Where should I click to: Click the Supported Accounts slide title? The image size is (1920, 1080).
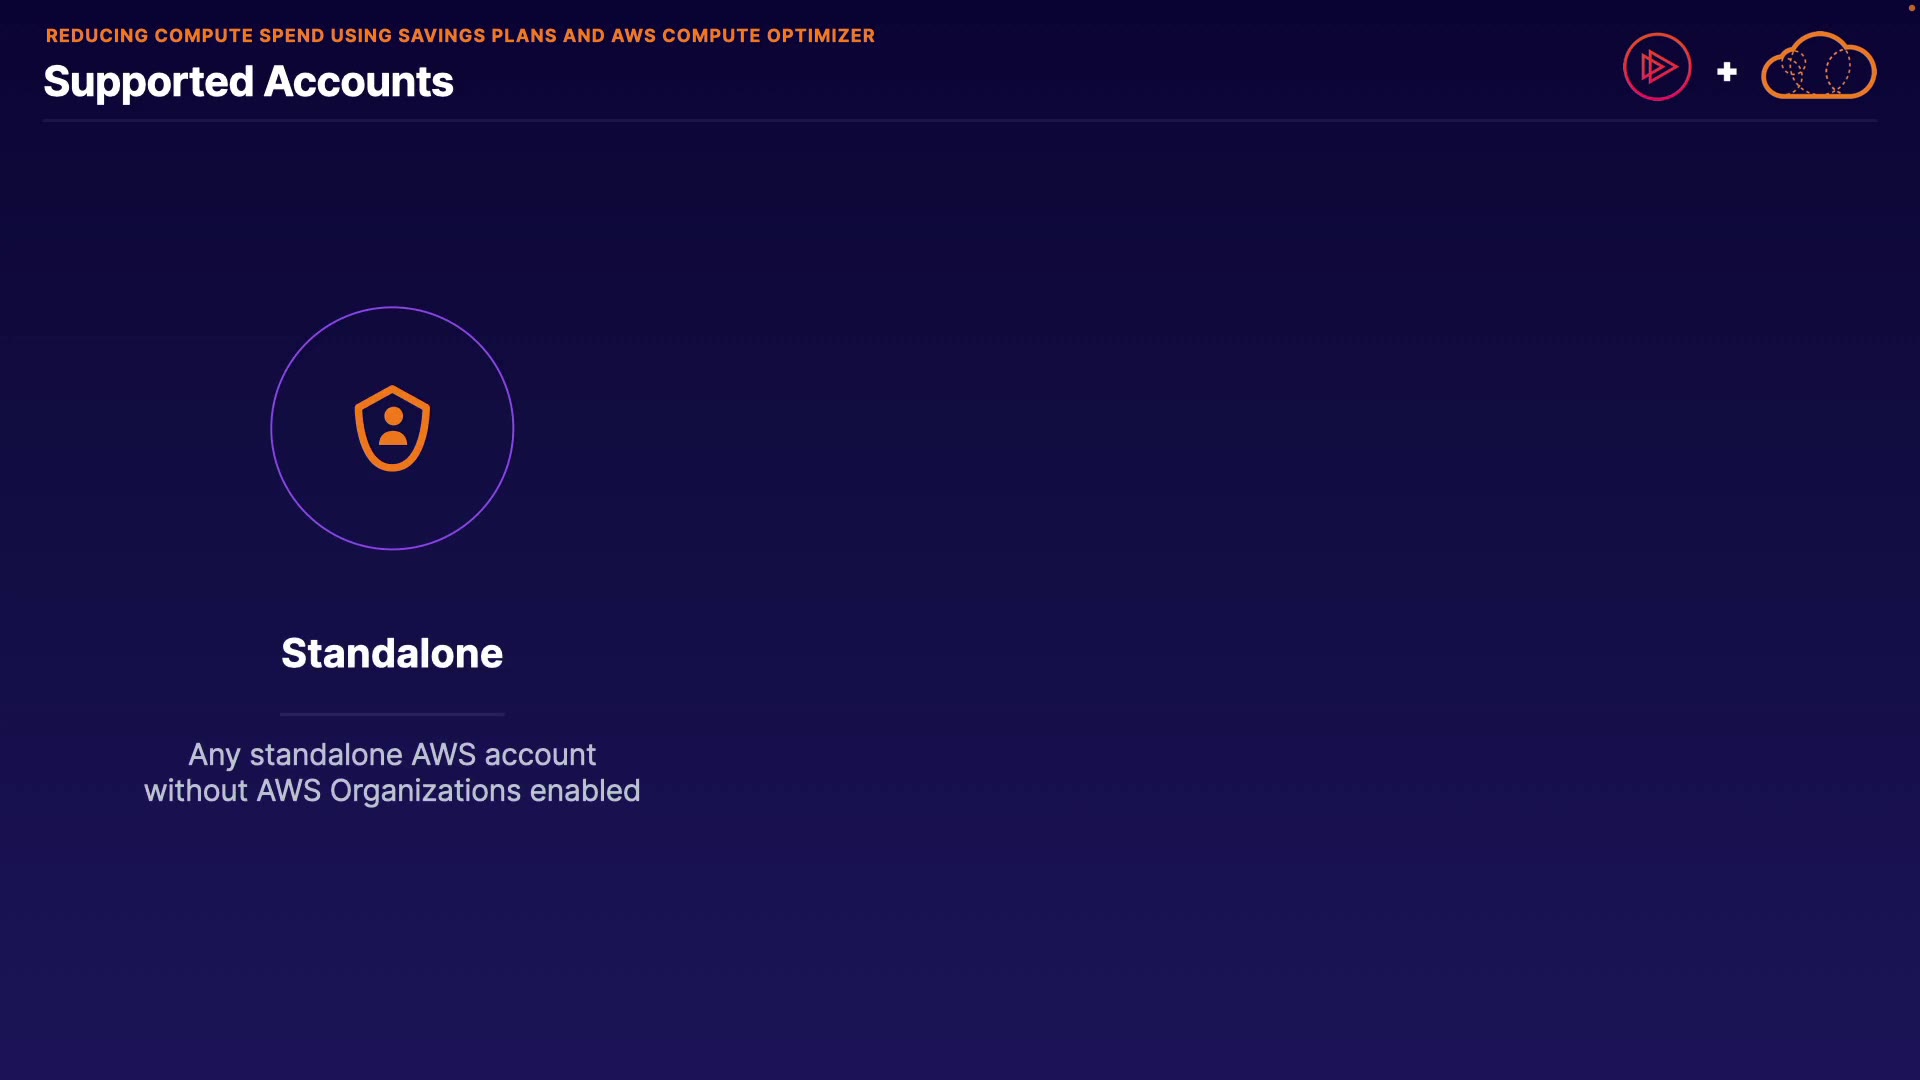[248, 82]
